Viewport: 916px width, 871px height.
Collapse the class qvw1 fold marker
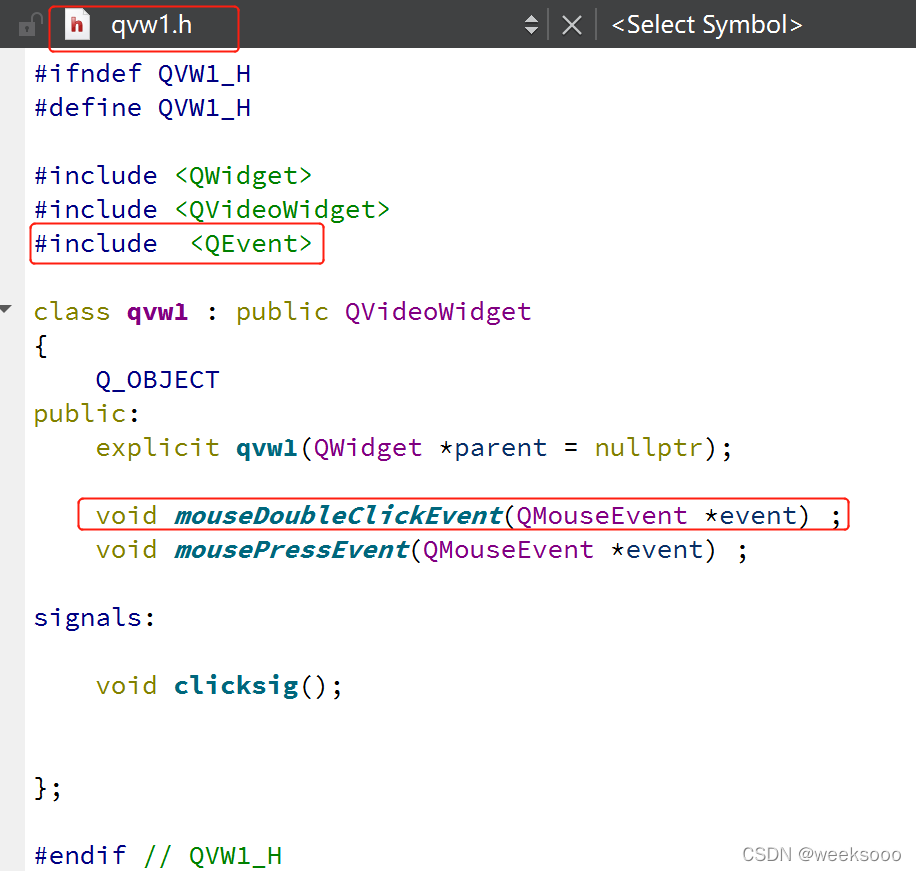click(6, 308)
